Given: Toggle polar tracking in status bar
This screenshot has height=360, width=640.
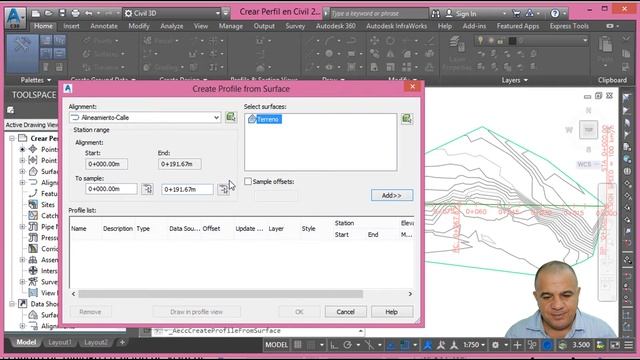Looking at the screenshot, I should tap(347, 345).
